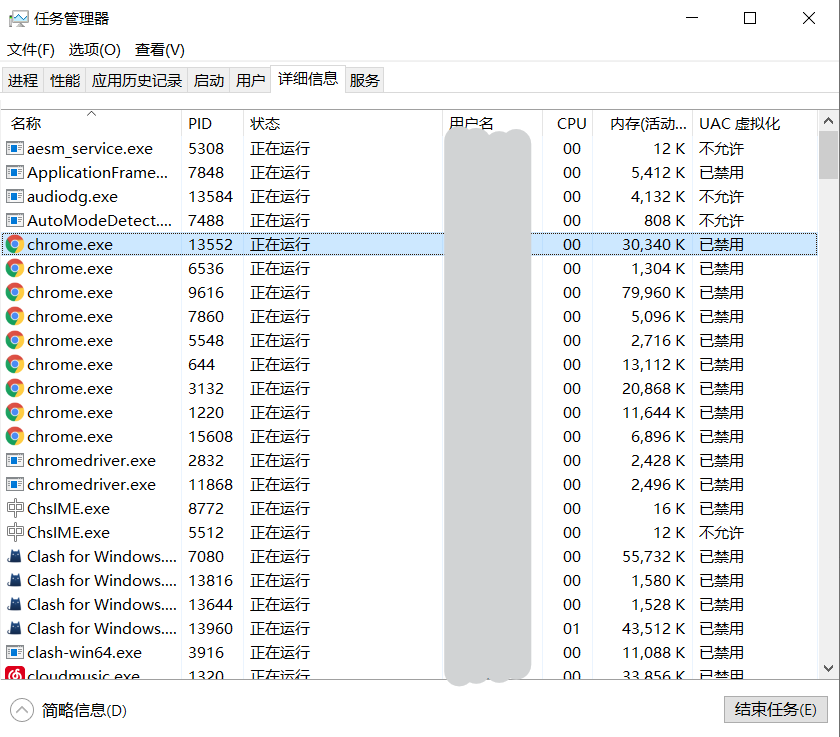Click the audiodg.exe process icon
This screenshot has width=840, height=737.
coord(15,196)
